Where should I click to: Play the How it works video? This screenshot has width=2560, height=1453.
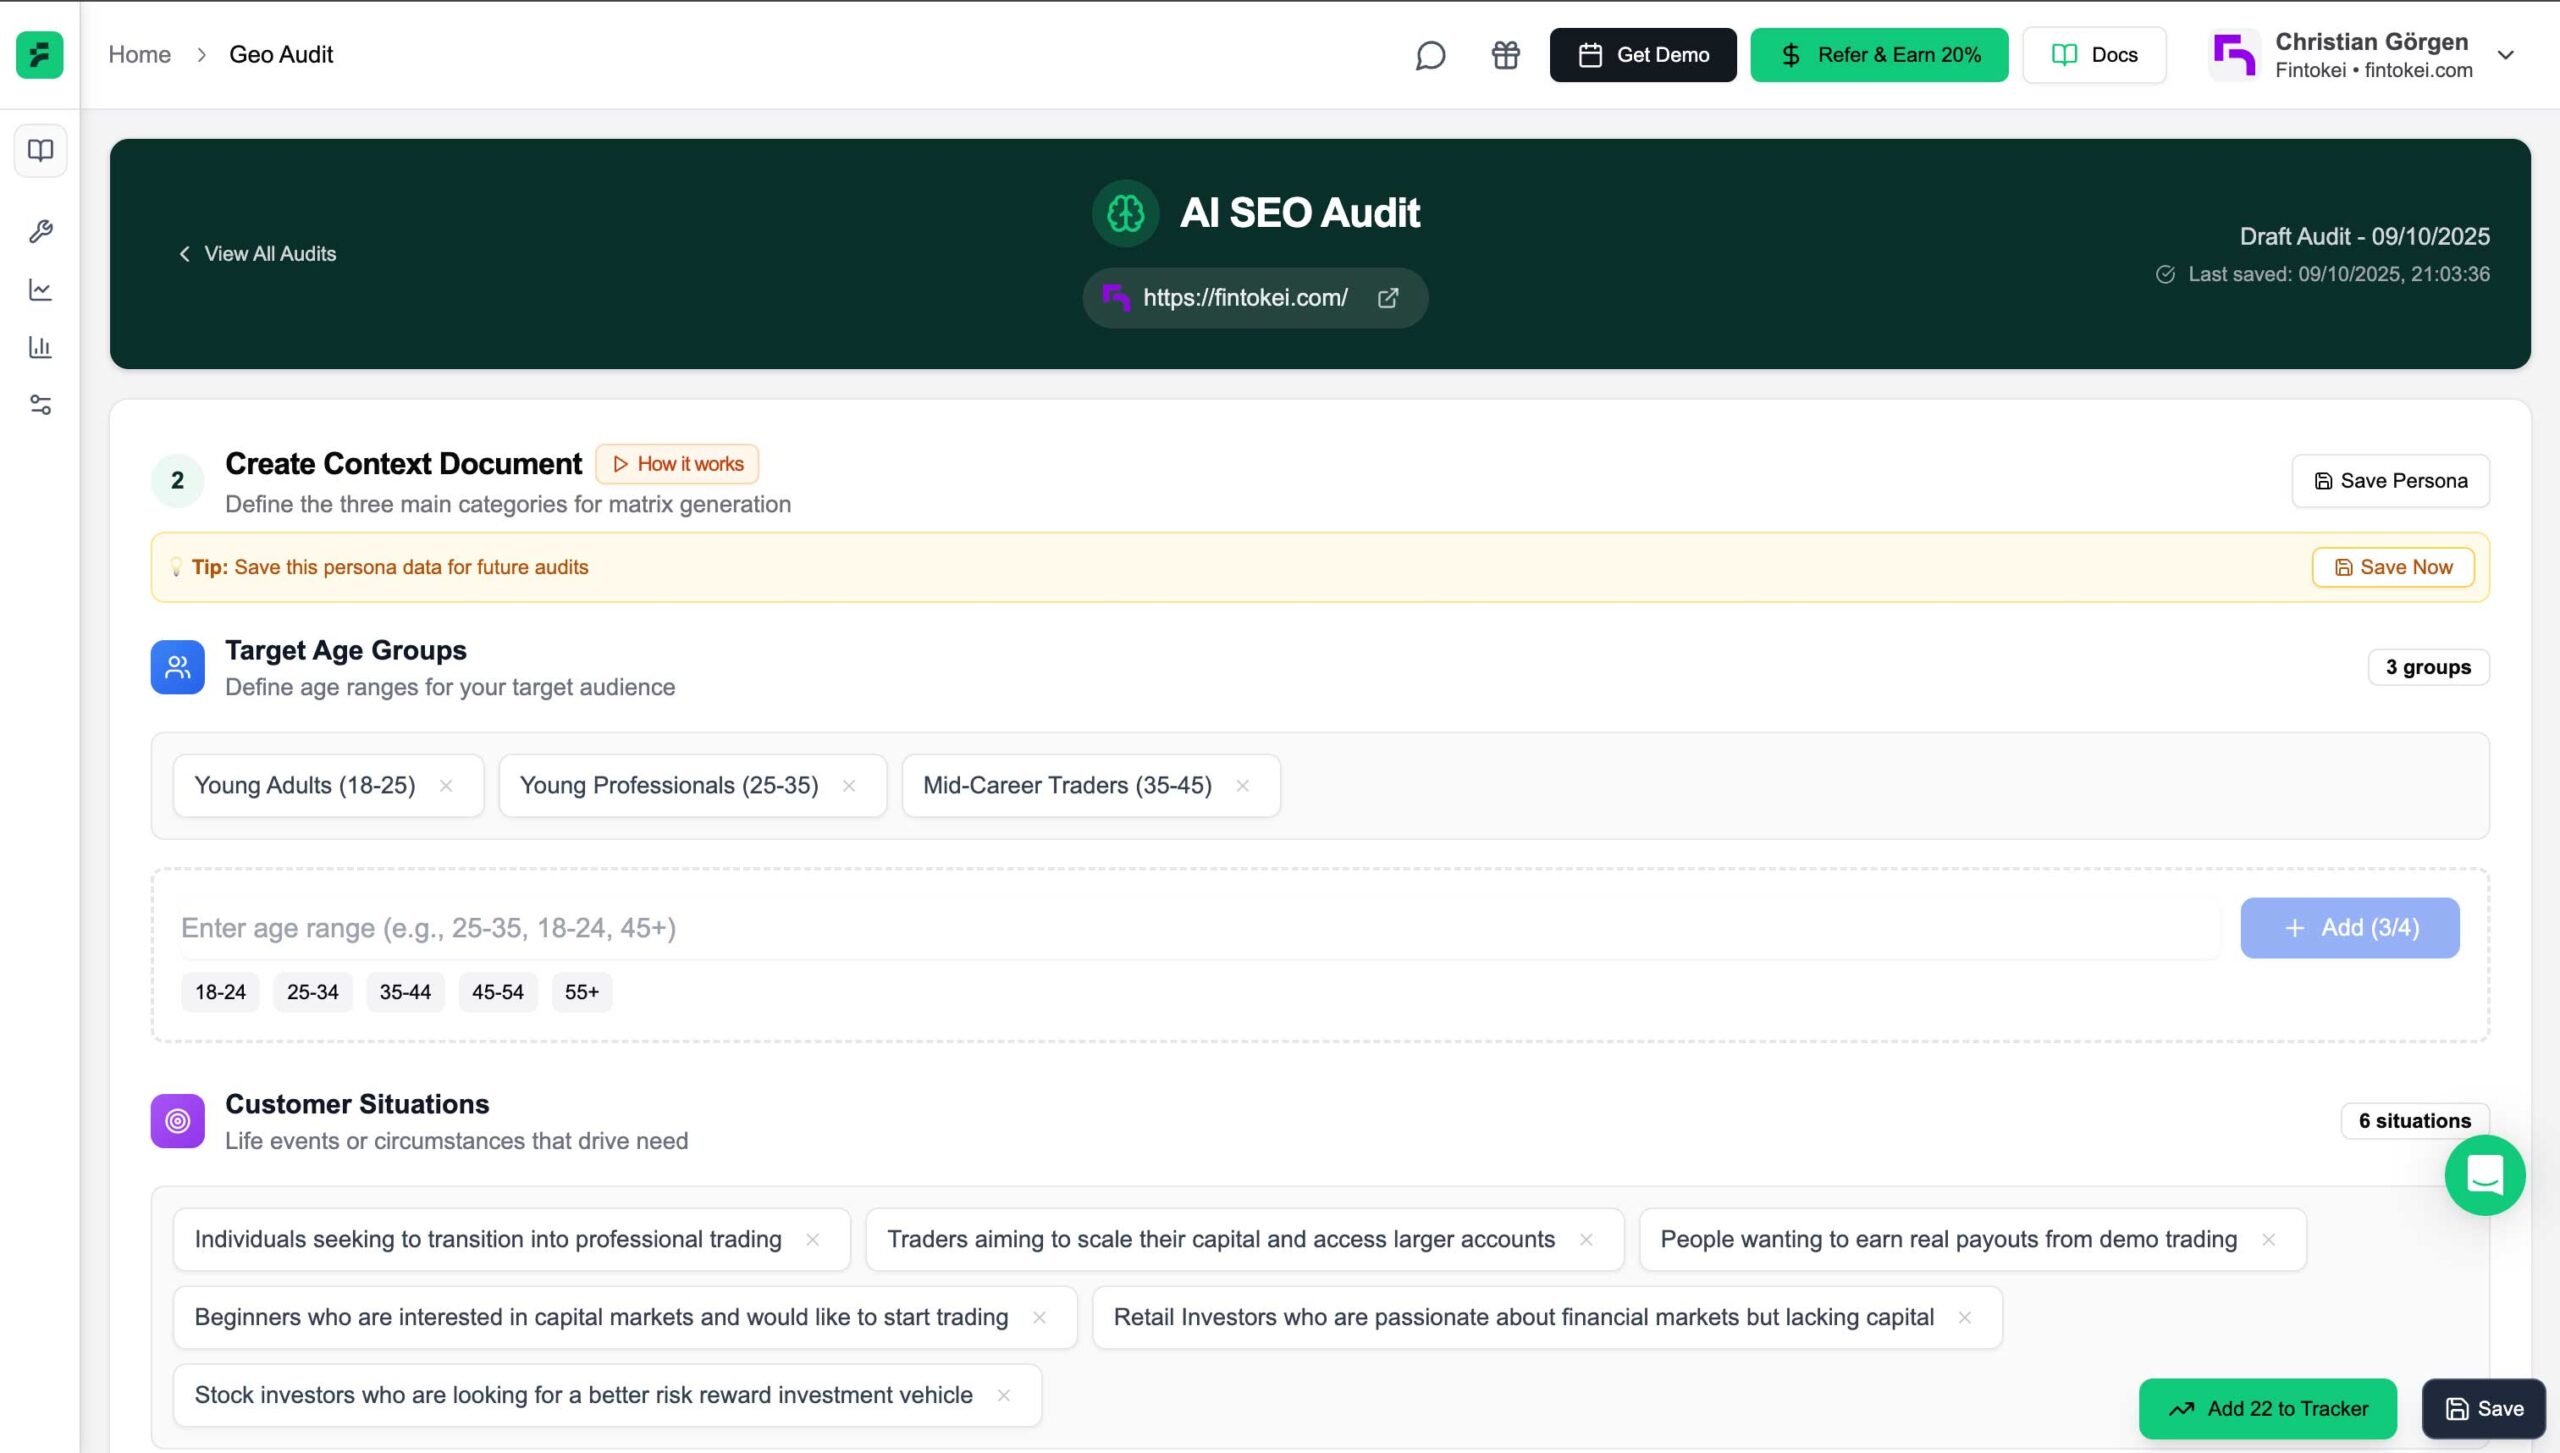(x=677, y=464)
